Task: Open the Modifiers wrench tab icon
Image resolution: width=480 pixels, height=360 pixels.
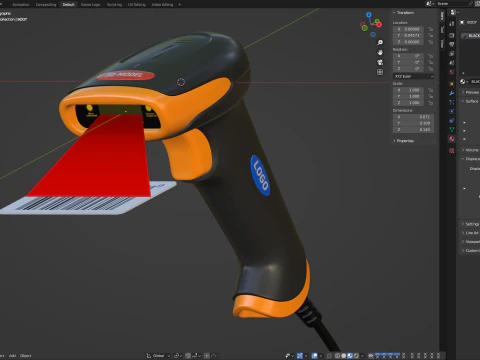Action: tap(452, 93)
